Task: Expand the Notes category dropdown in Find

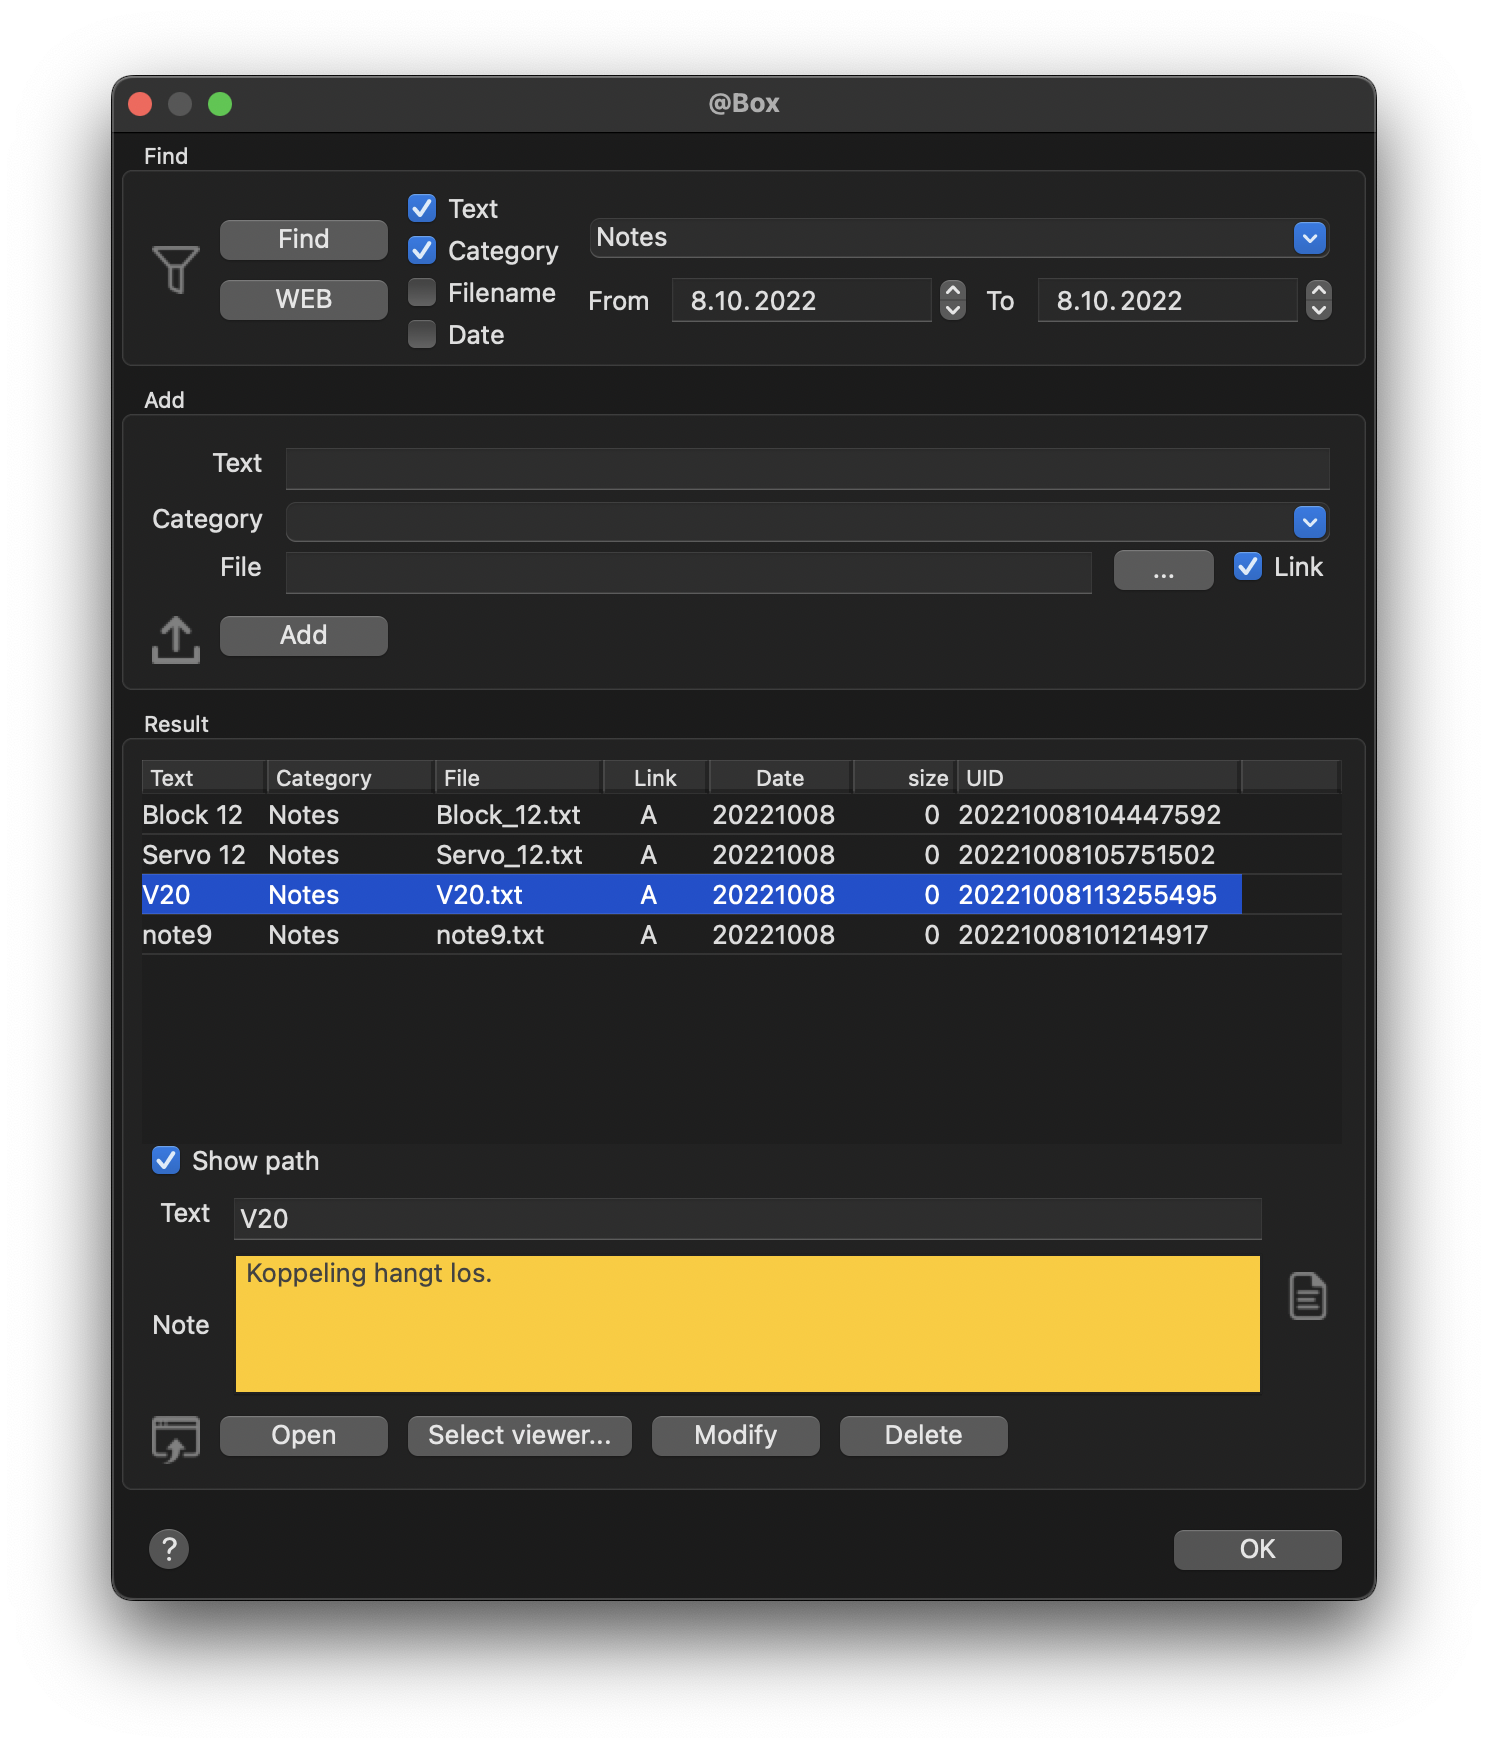Action: tap(1309, 238)
